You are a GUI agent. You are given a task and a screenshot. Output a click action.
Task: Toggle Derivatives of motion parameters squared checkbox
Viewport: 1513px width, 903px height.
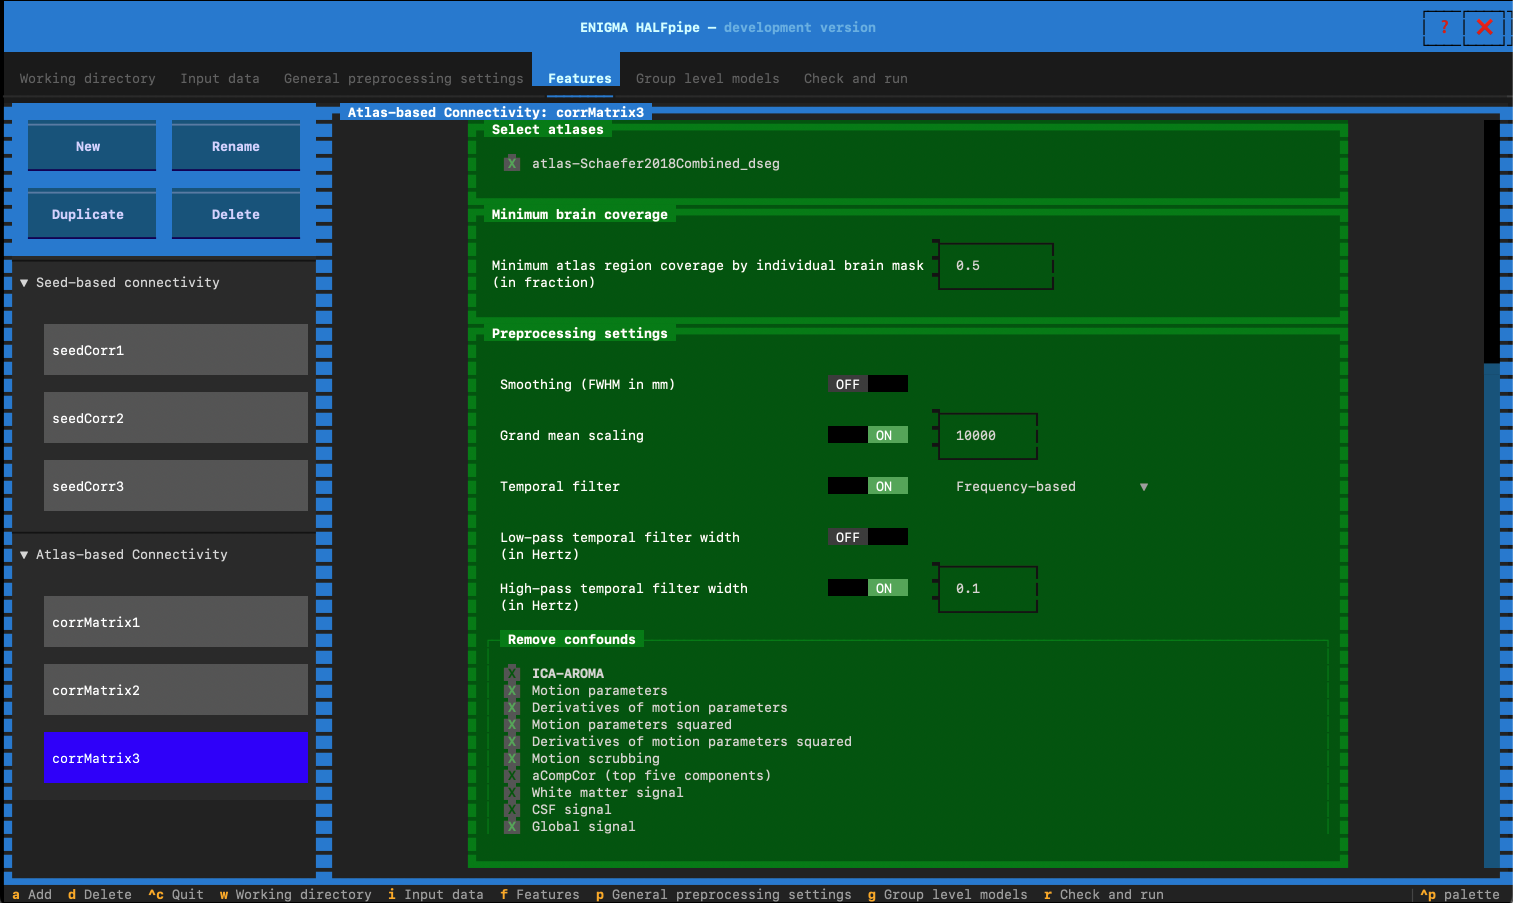(512, 741)
